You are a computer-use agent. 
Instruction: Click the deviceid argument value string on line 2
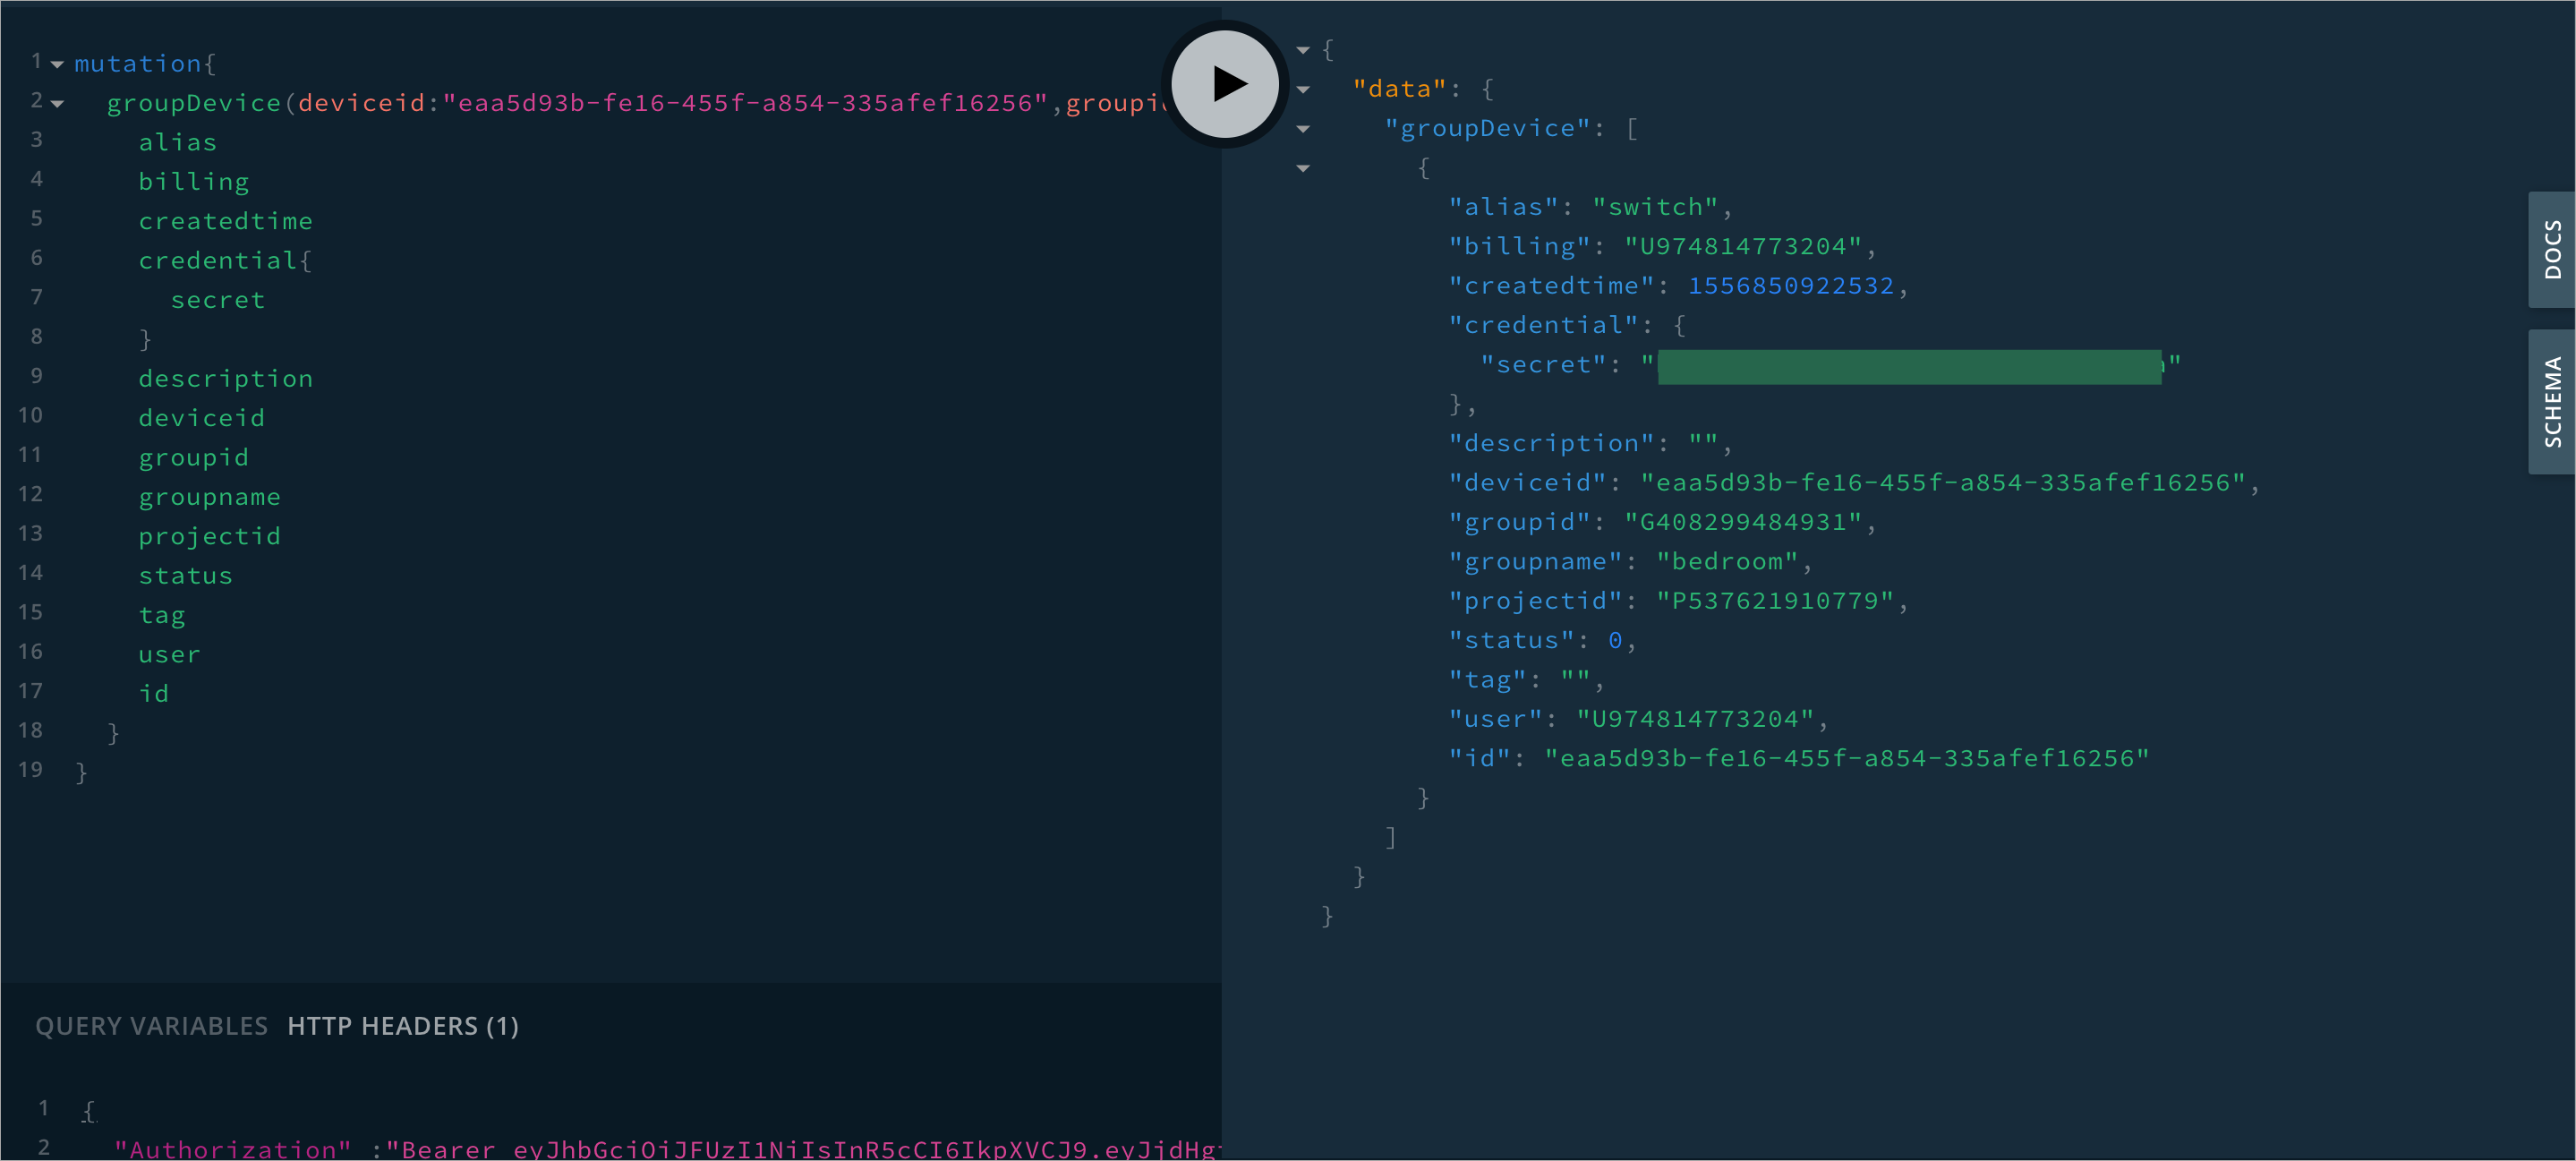pos(745,103)
